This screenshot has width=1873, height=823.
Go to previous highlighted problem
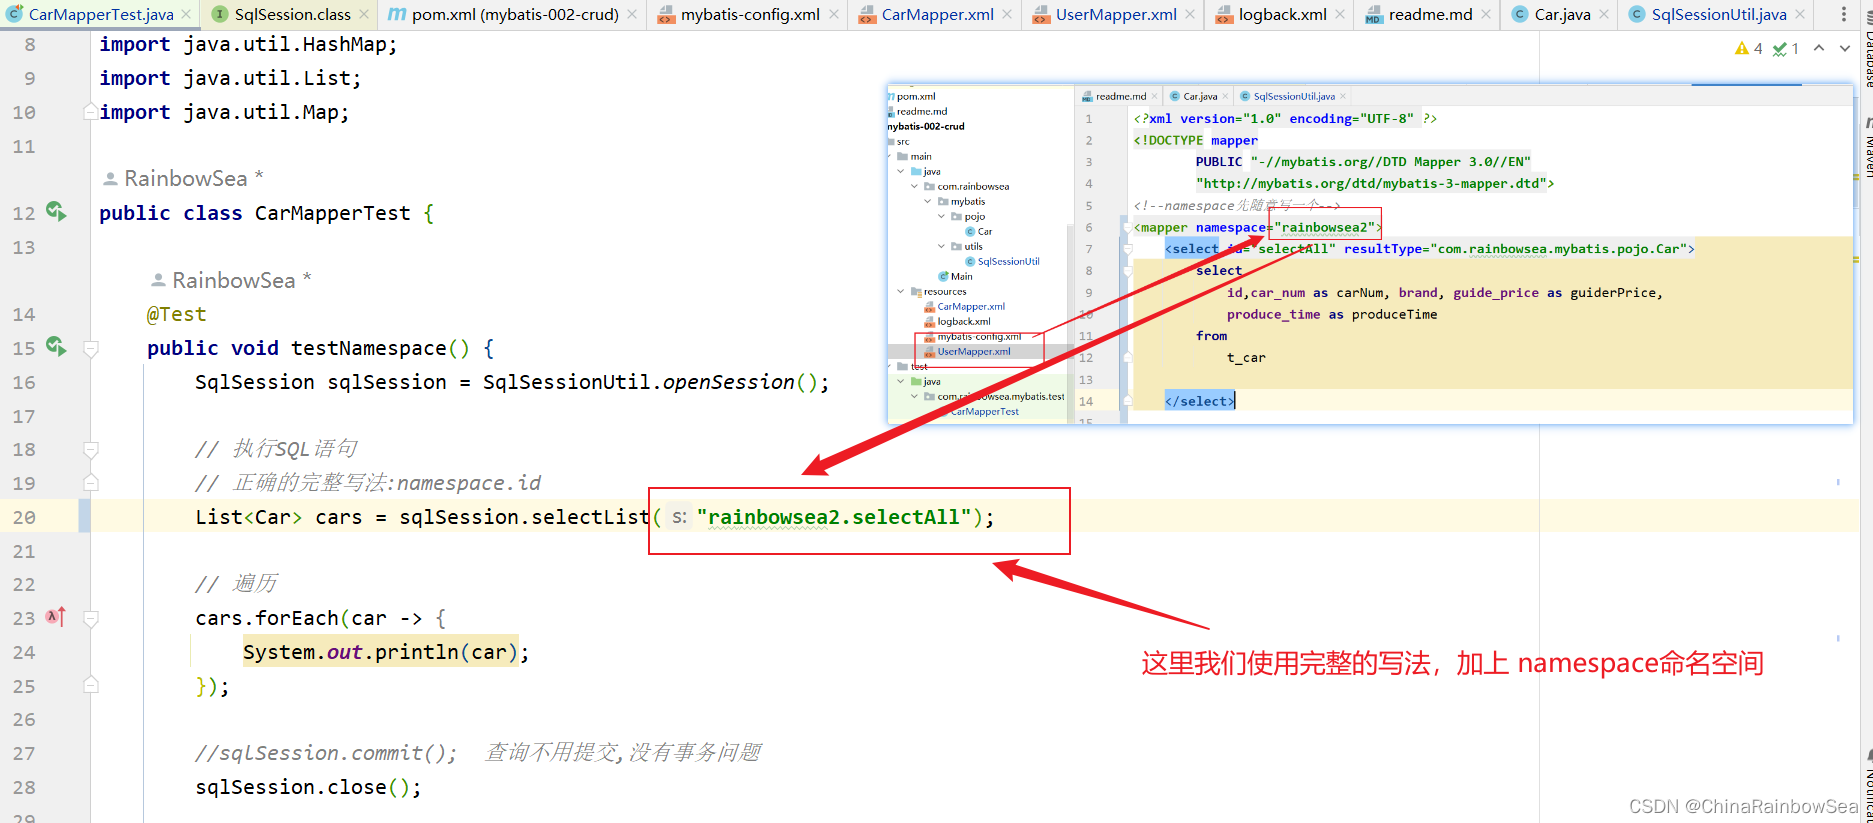click(1819, 48)
